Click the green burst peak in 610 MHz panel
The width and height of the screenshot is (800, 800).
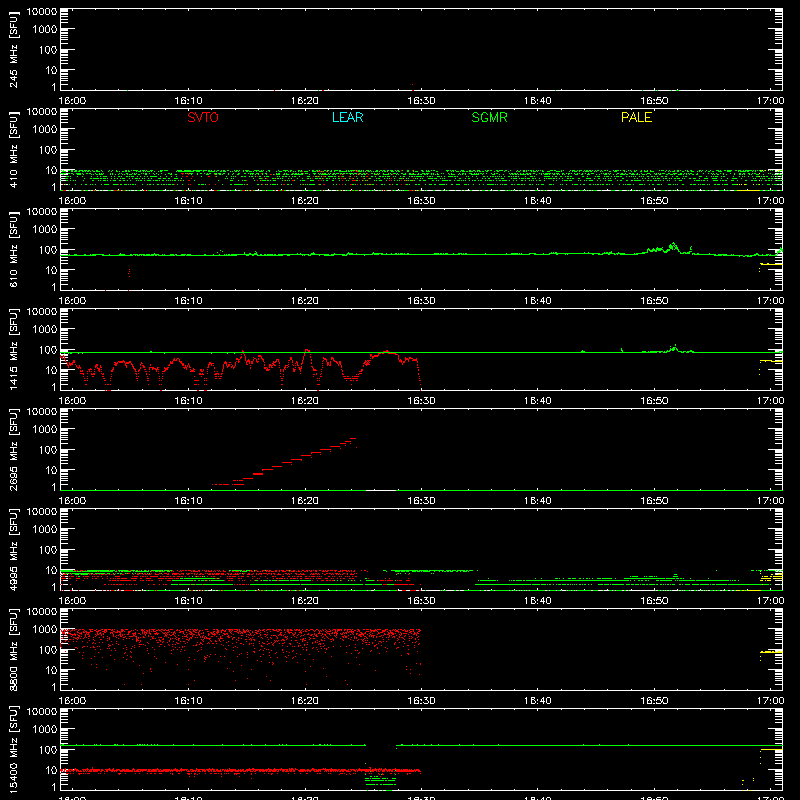(673, 245)
